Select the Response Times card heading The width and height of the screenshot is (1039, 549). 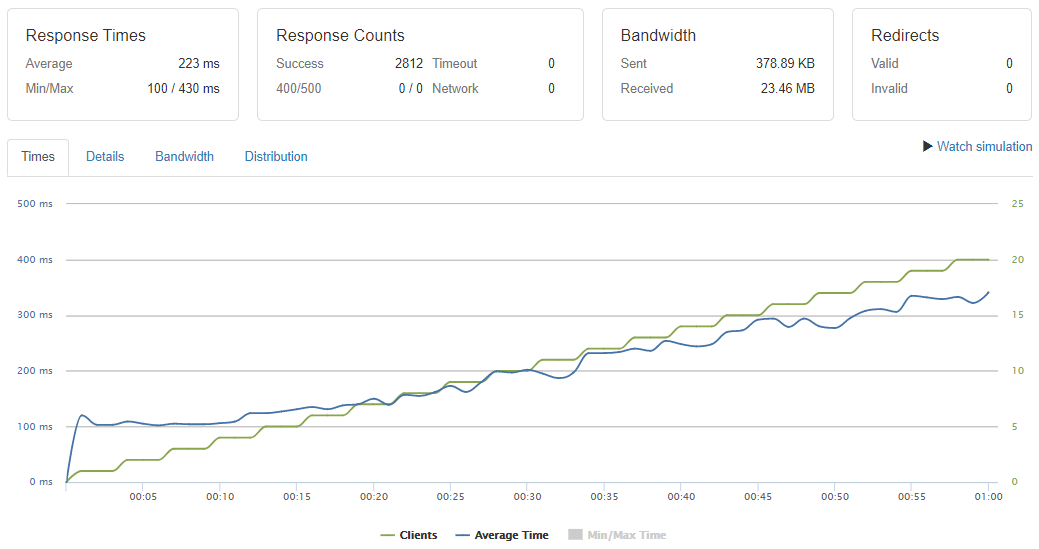(x=86, y=36)
